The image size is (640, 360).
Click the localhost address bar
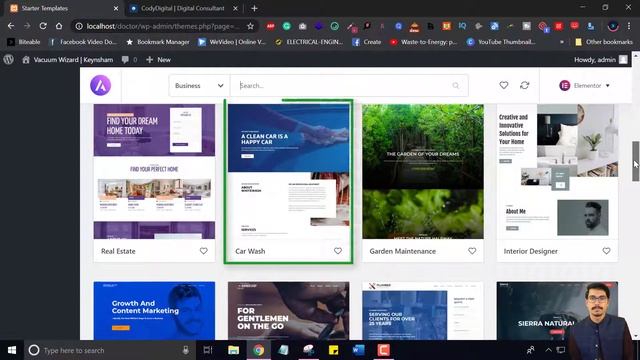pos(163,26)
